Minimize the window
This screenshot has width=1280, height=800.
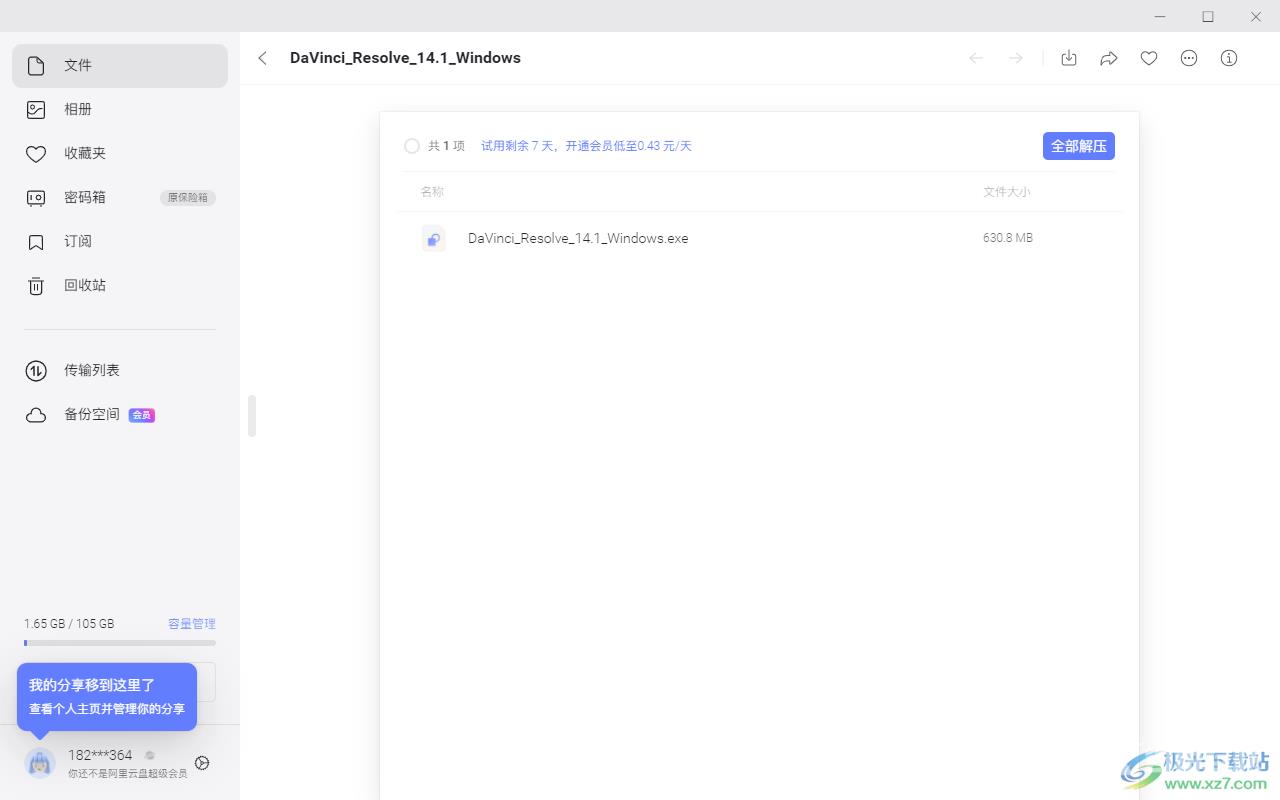click(x=1160, y=16)
